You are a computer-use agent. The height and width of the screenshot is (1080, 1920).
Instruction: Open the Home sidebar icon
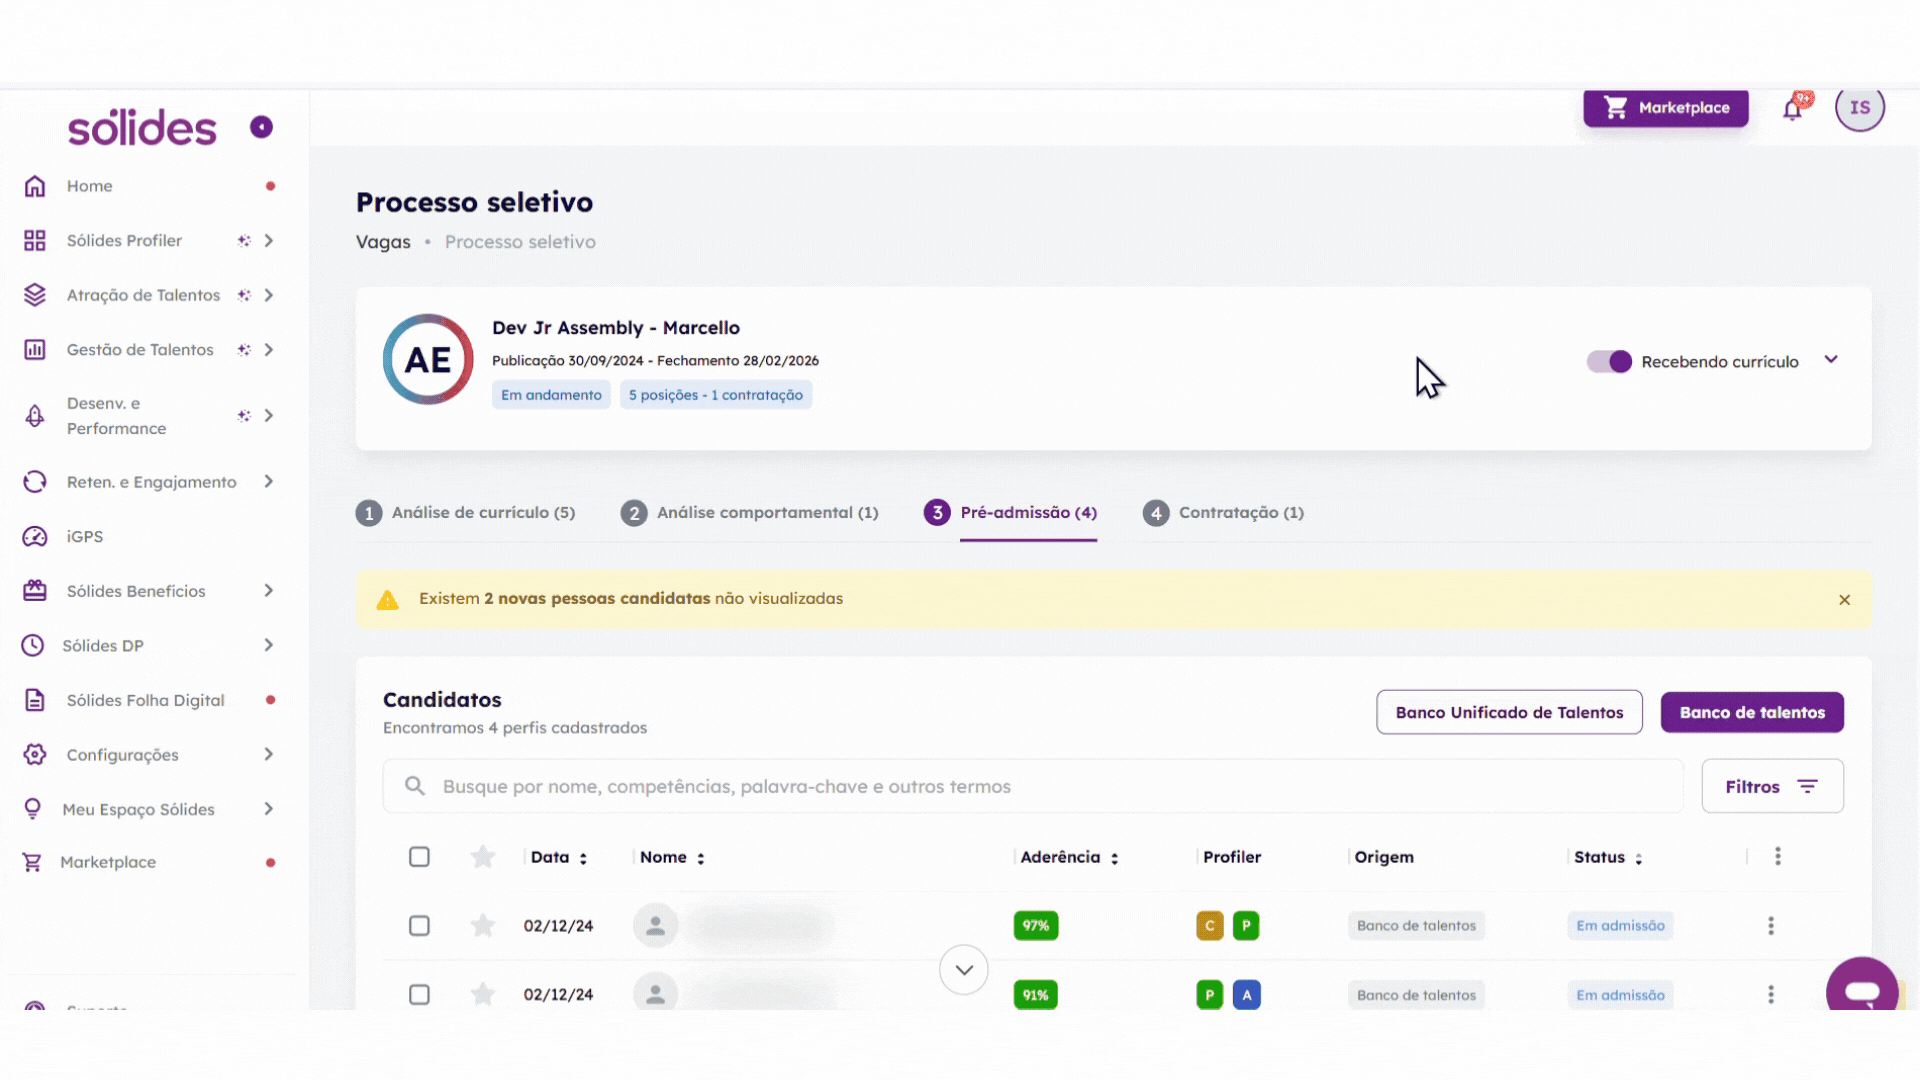35,186
